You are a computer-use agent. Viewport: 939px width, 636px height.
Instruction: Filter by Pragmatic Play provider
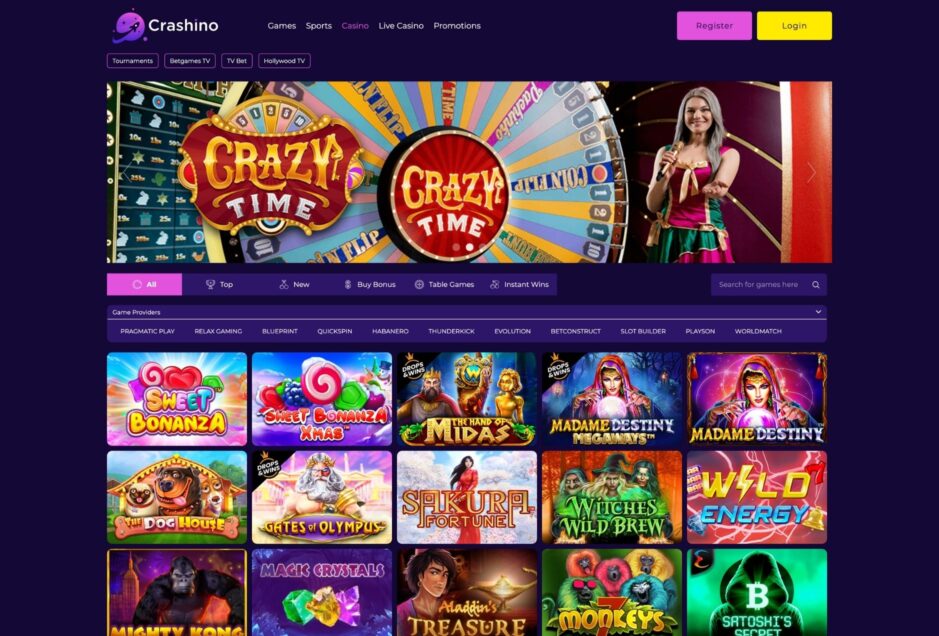(x=147, y=331)
